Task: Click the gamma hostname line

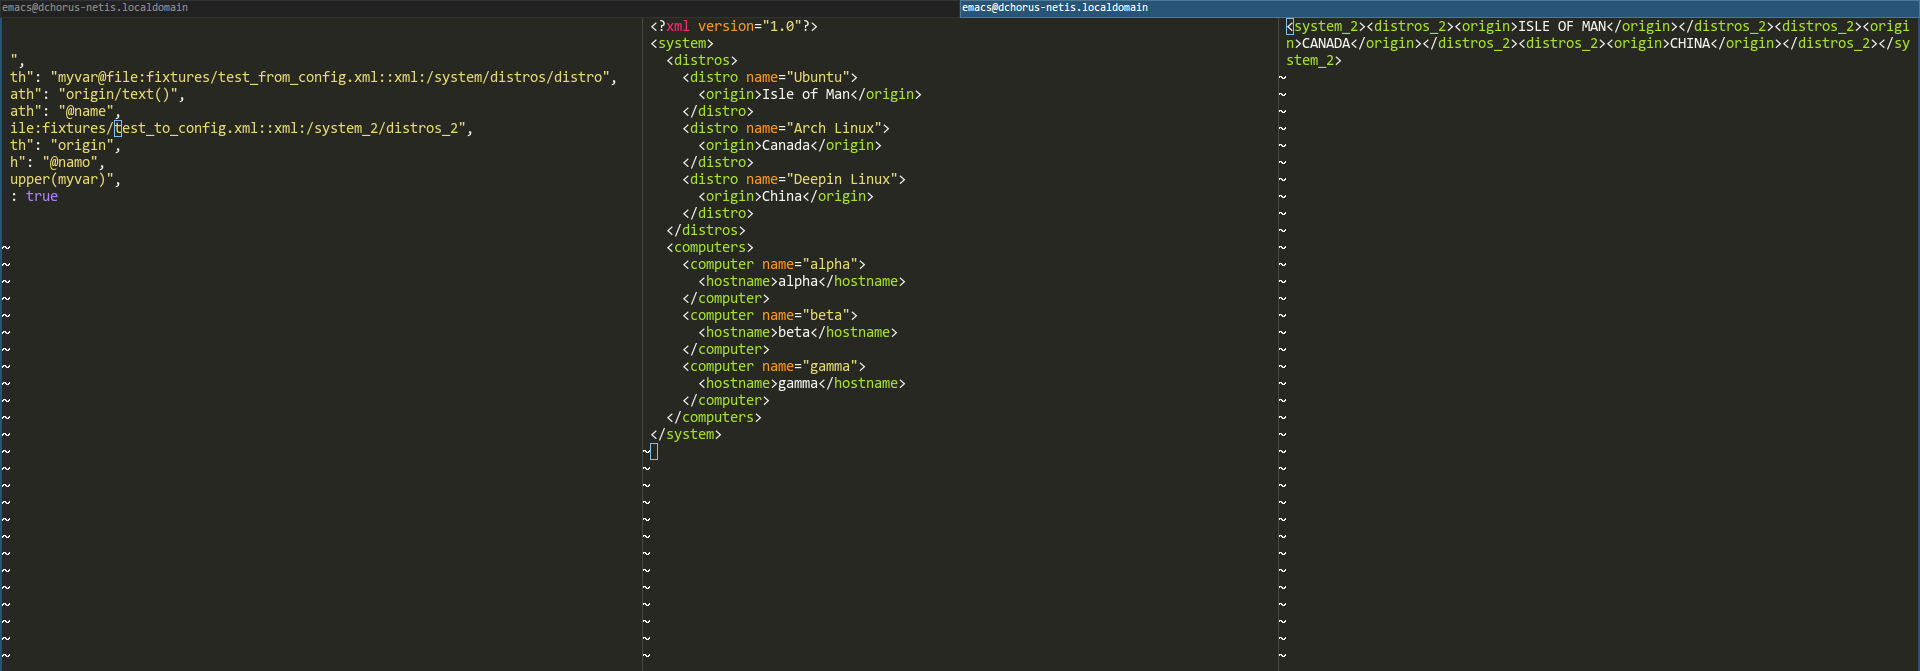Action: click(x=802, y=383)
